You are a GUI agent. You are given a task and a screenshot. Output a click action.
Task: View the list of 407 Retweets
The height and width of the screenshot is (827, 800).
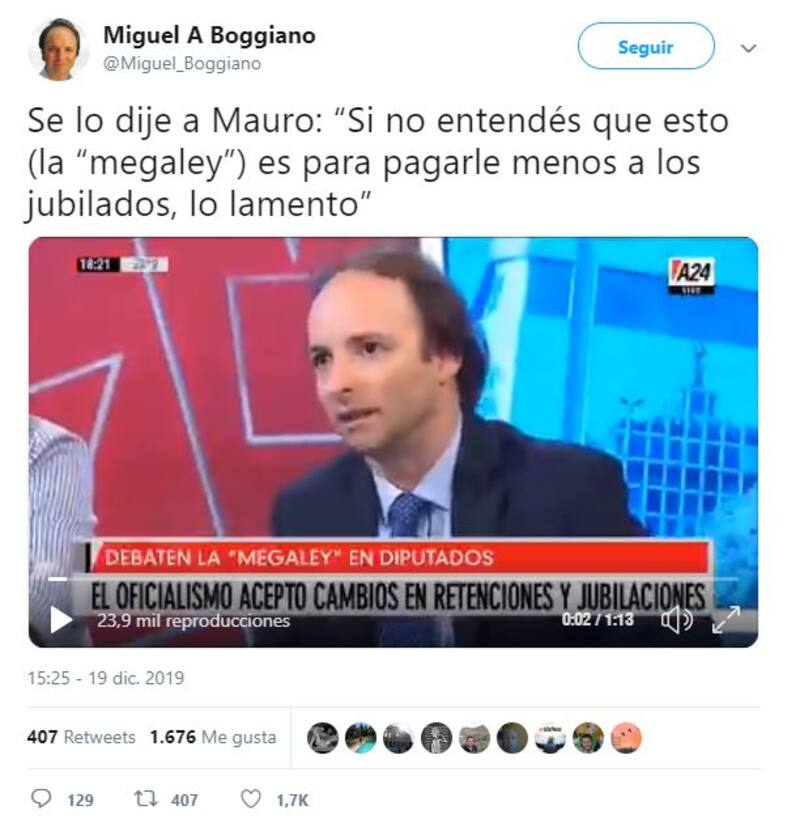coord(81,737)
